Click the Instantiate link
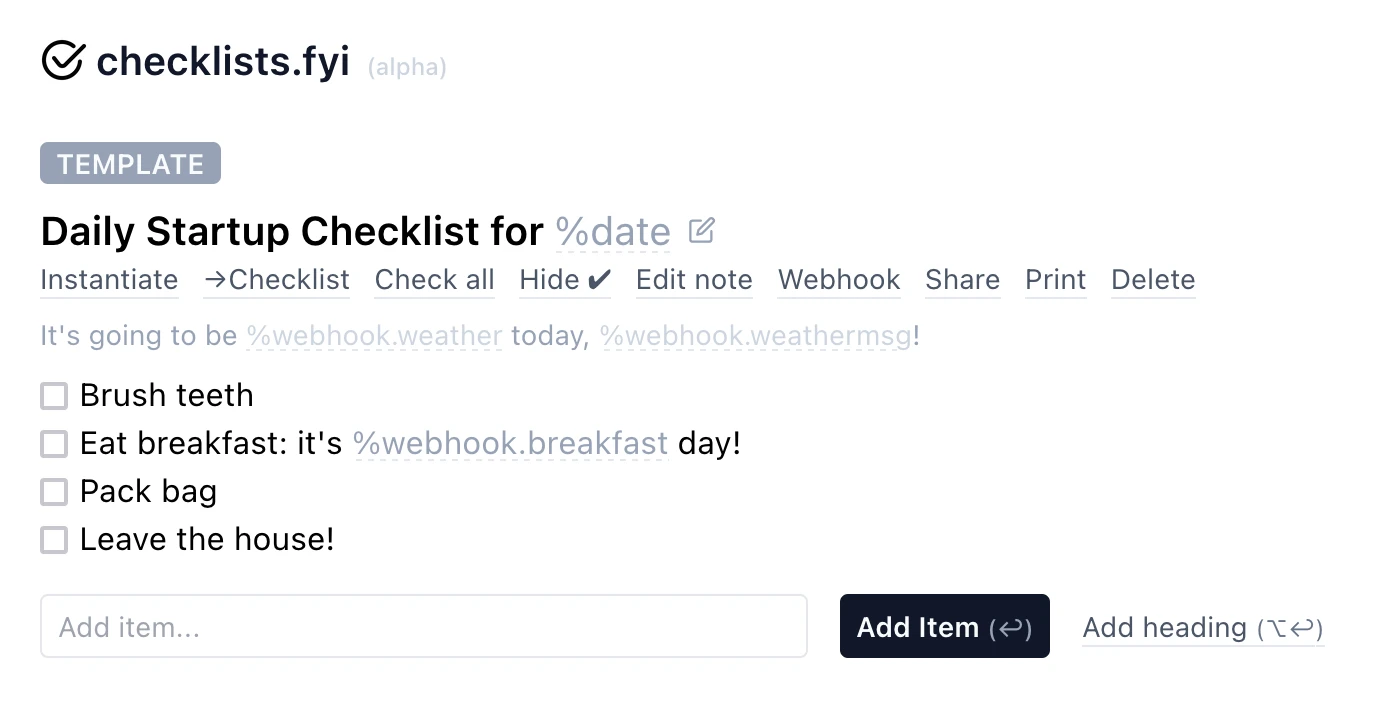 tap(109, 280)
